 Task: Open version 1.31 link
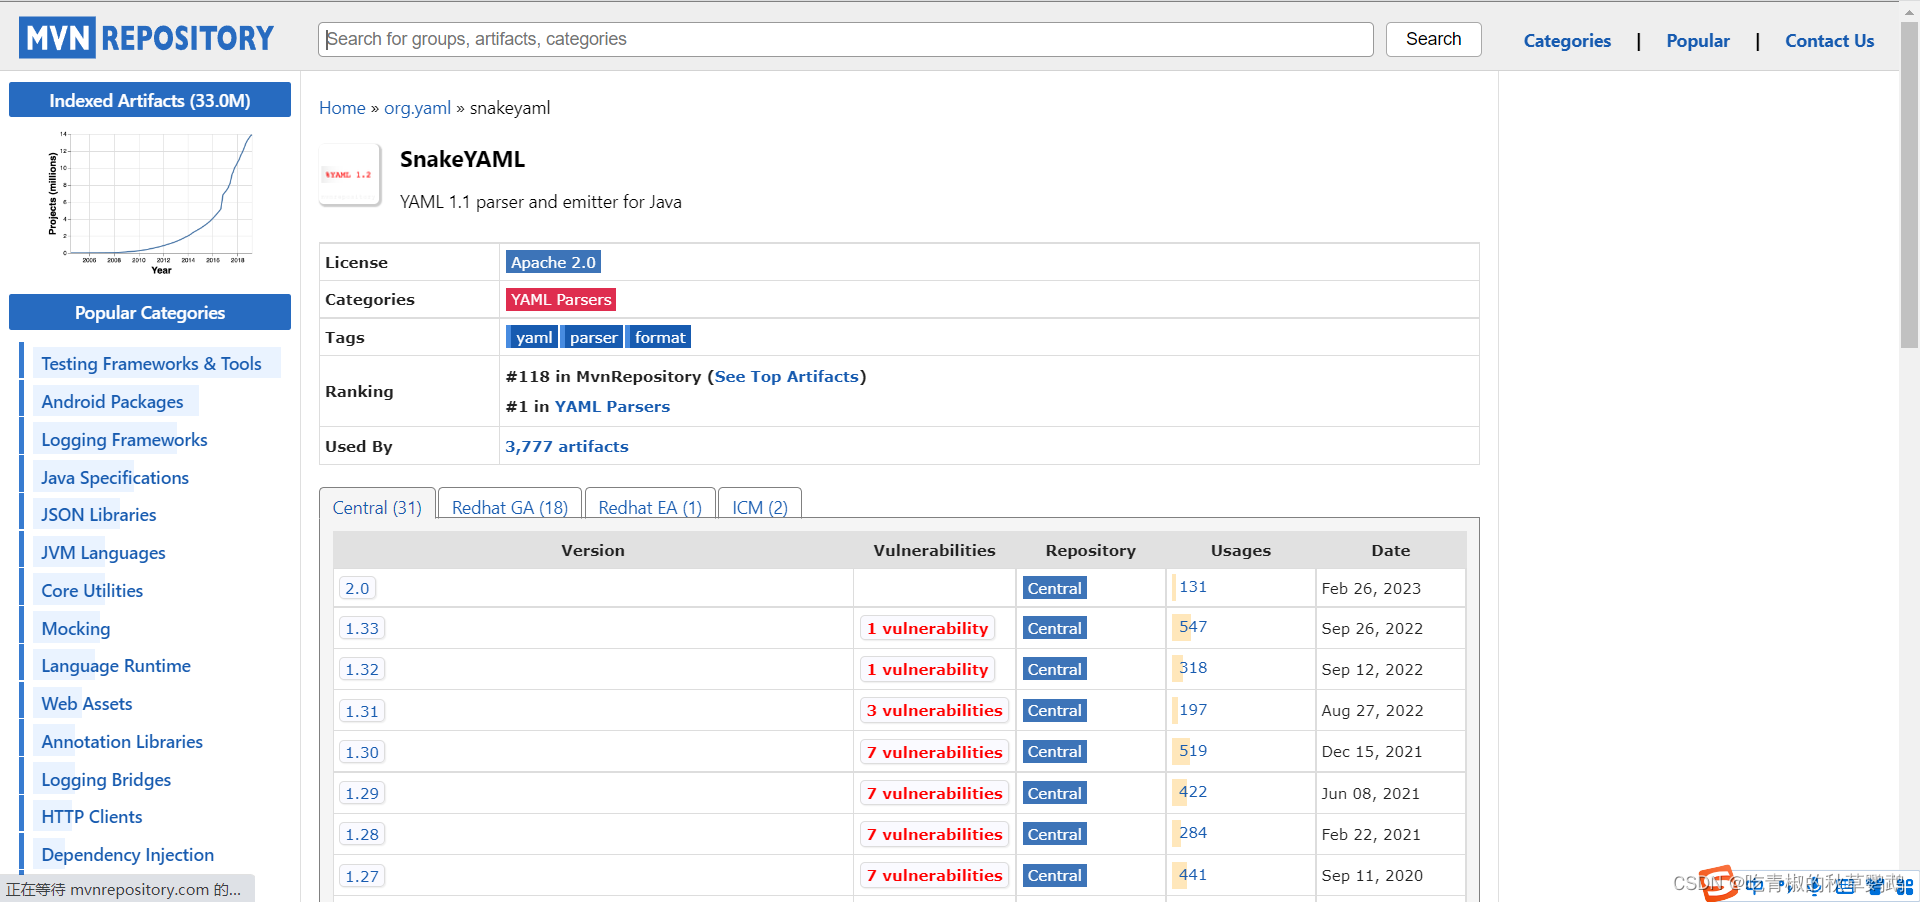pos(362,711)
